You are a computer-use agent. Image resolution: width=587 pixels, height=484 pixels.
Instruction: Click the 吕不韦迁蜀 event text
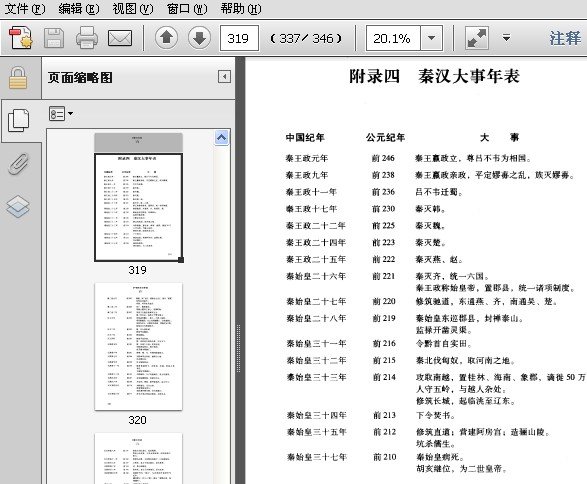click(440, 192)
